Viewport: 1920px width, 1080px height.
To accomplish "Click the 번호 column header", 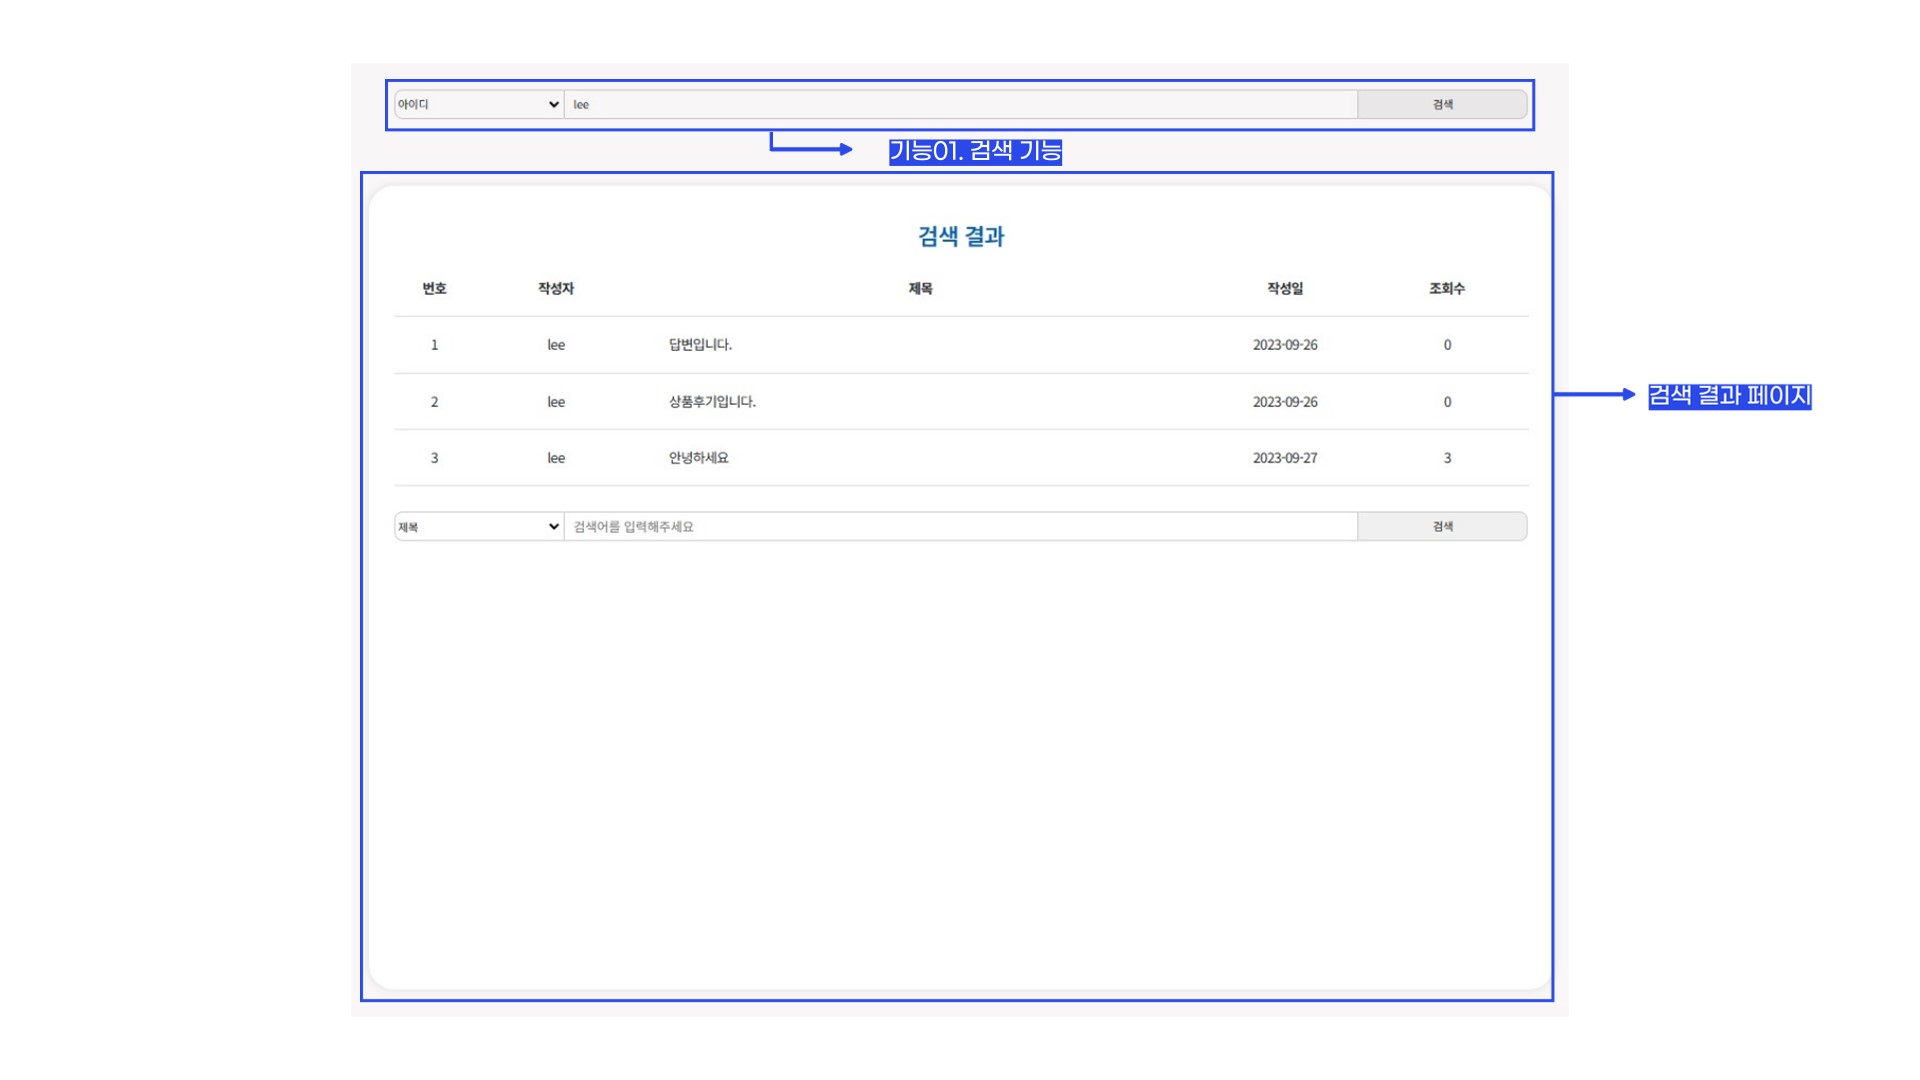I will coord(434,288).
